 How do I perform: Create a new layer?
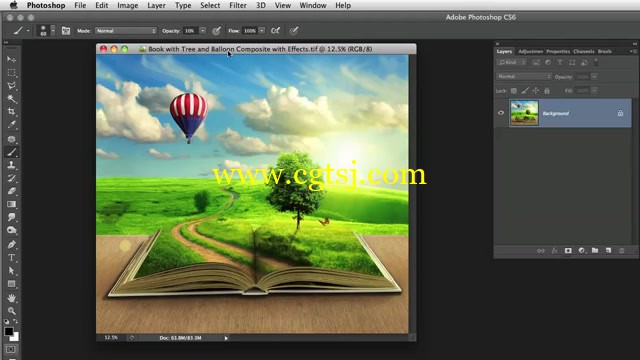609,251
